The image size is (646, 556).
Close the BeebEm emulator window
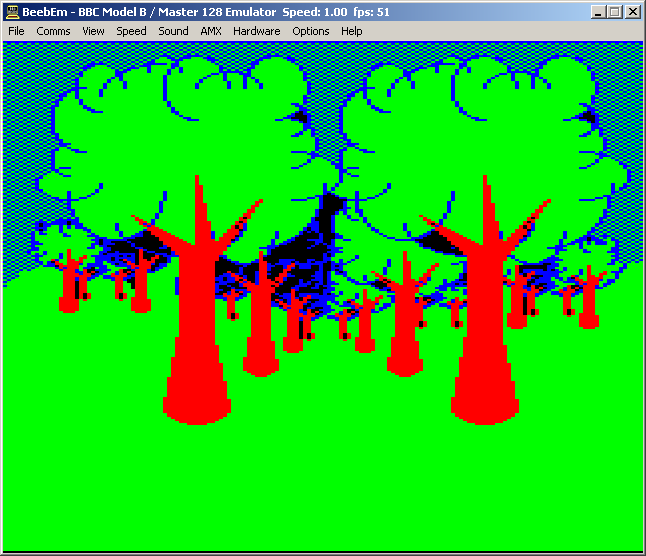point(631,12)
